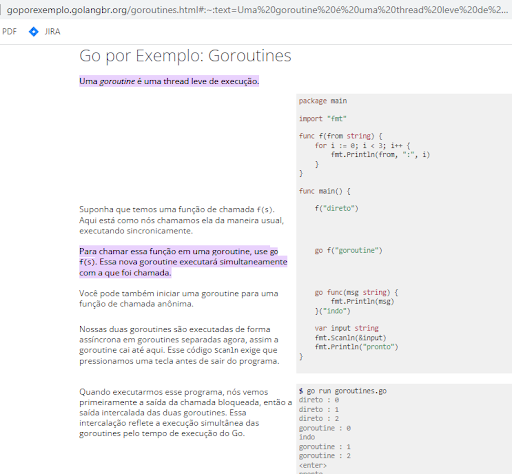Click 'fmt.Println(from, ":", i)' code line
This screenshot has height=474, width=512.
coord(380,155)
